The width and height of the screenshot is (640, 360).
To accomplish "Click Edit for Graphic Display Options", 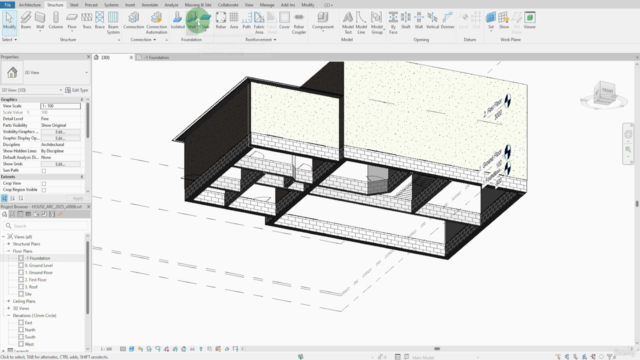I will [60, 138].
